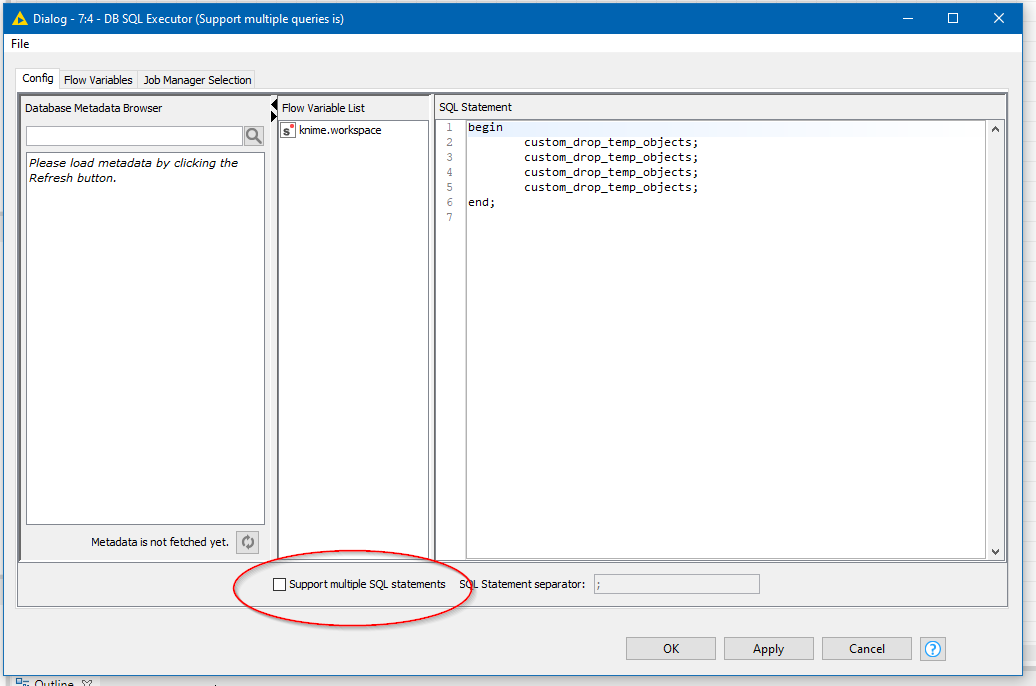
Task: Click the blue help question mark icon
Action: (933, 648)
